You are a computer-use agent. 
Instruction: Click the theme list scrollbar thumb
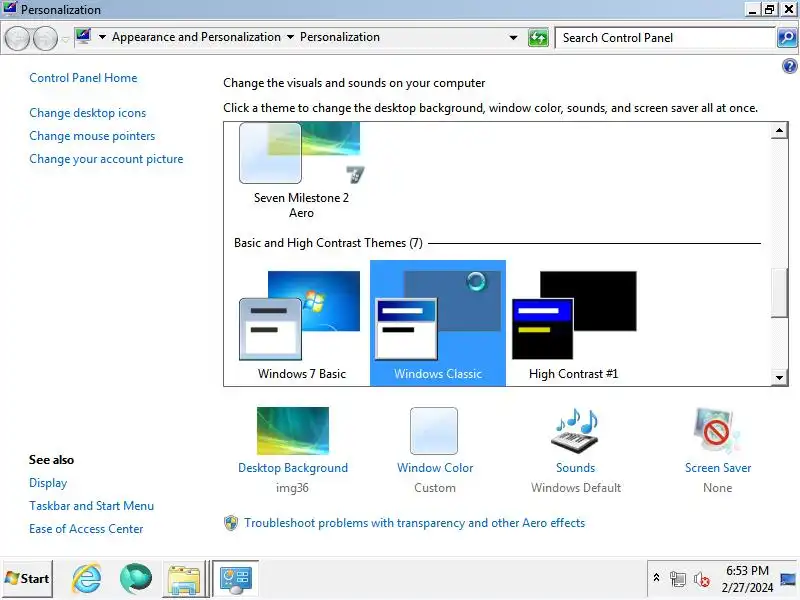pyautogui.click(x=779, y=293)
